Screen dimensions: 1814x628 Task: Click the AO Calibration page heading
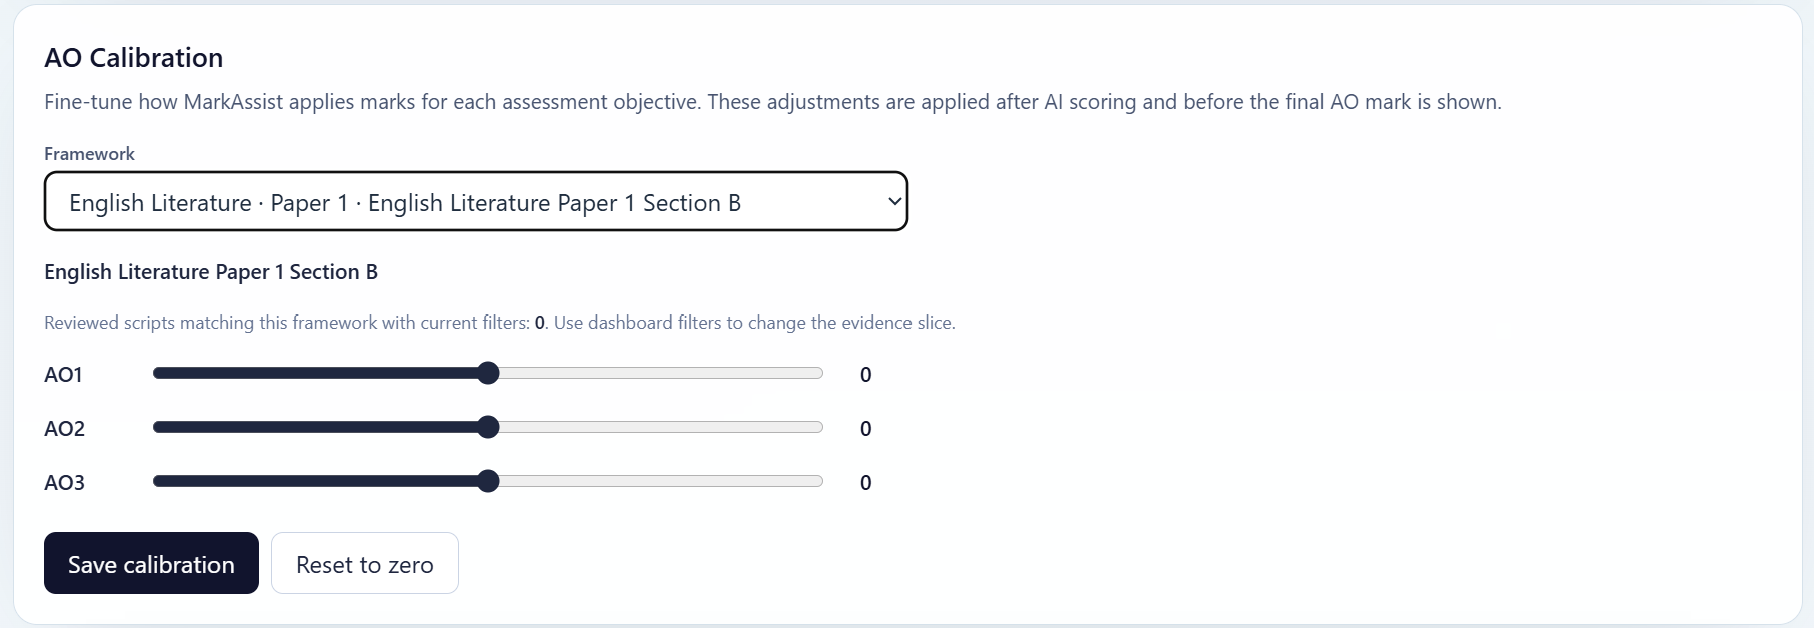pyautogui.click(x=132, y=57)
